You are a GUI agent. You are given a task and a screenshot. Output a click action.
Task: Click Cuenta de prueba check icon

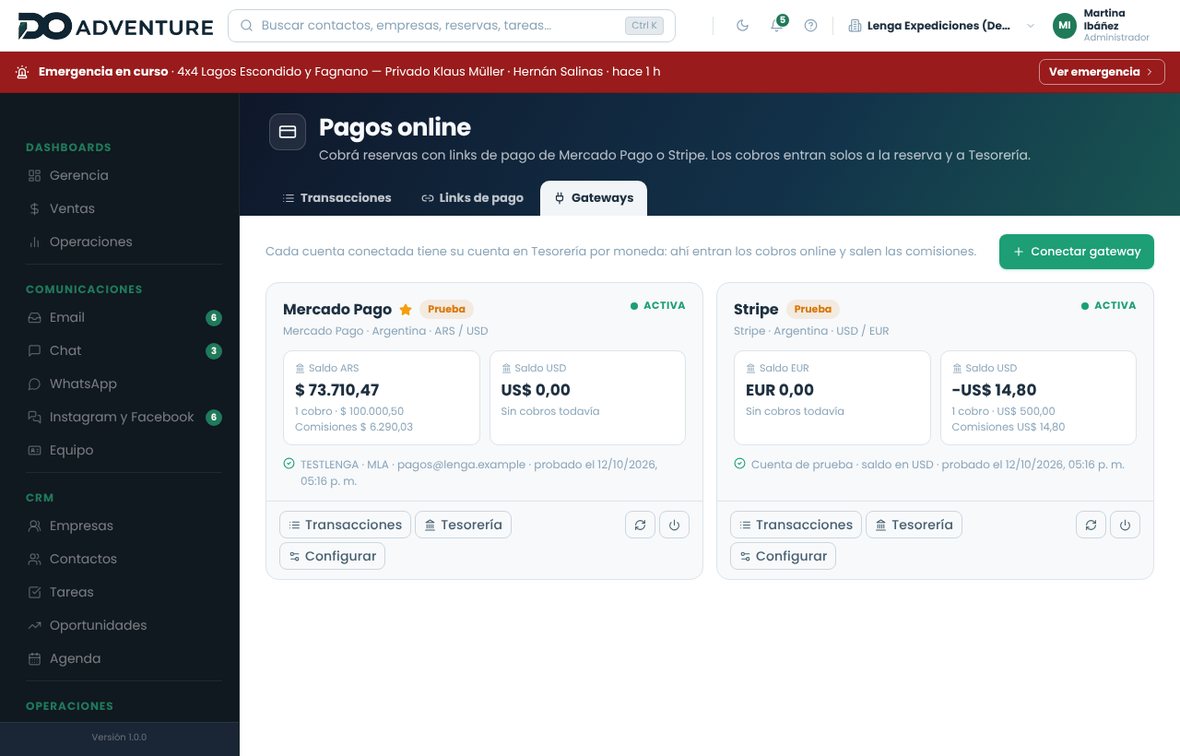(740, 464)
